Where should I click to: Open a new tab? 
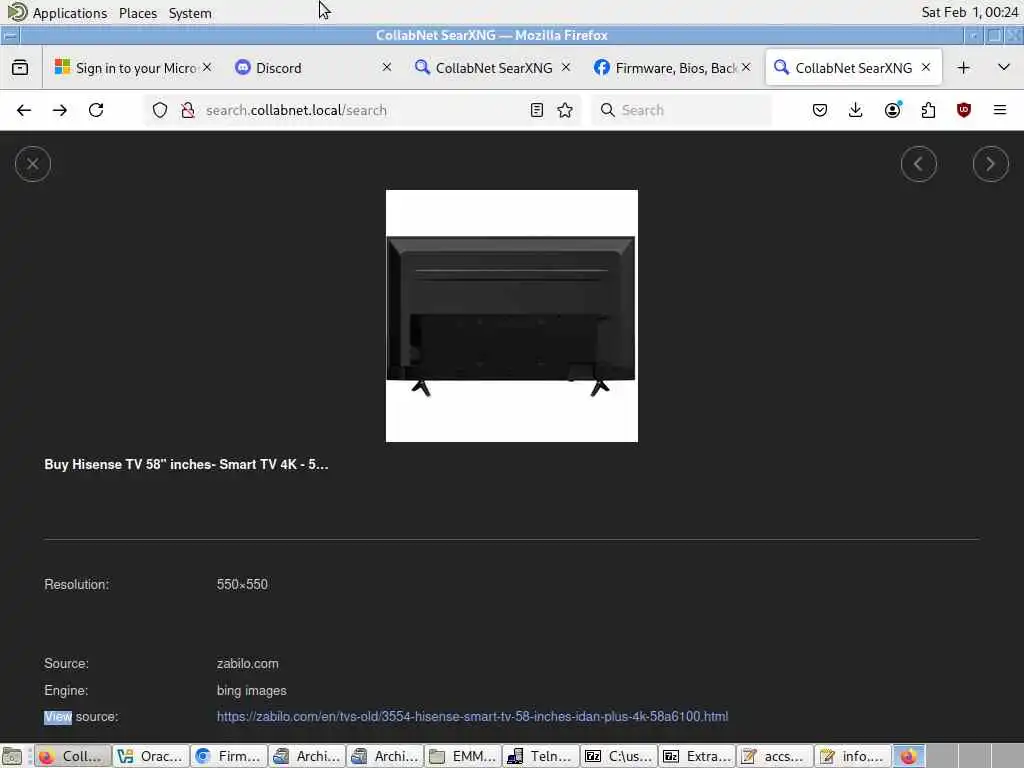(963, 67)
